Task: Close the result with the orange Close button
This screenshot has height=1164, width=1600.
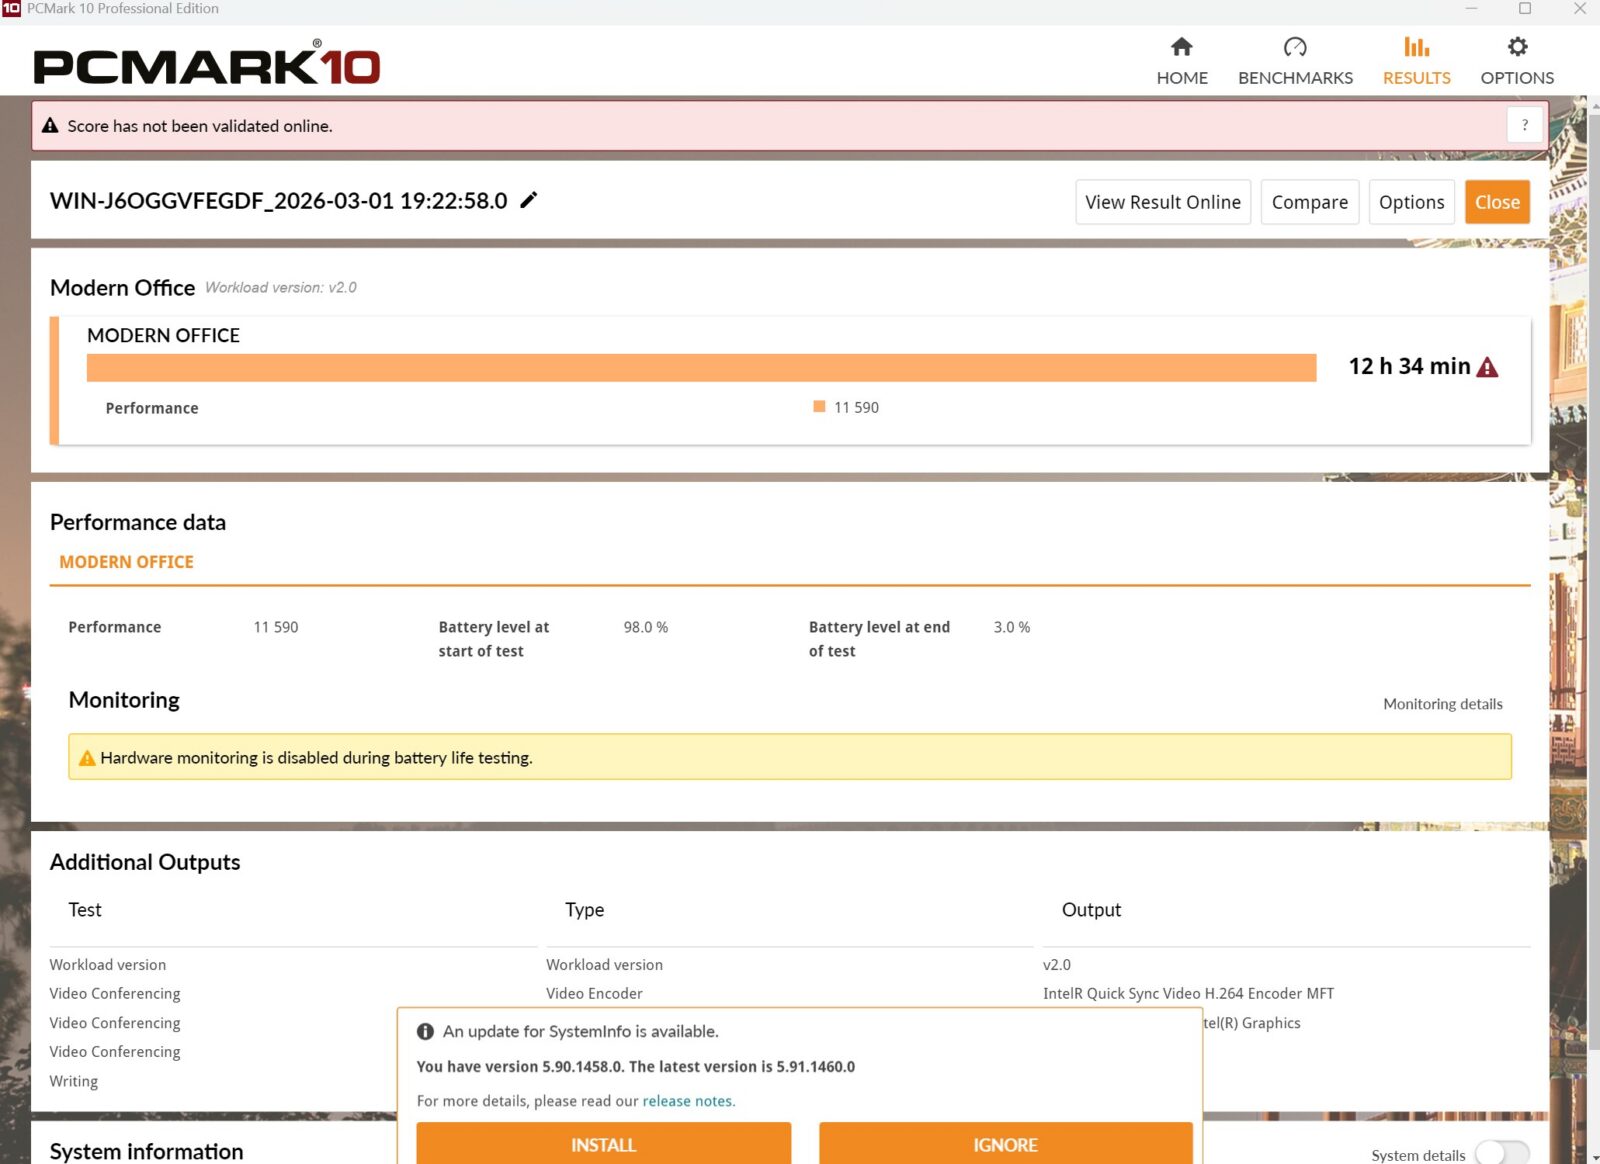Action: click(x=1497, y=202)
